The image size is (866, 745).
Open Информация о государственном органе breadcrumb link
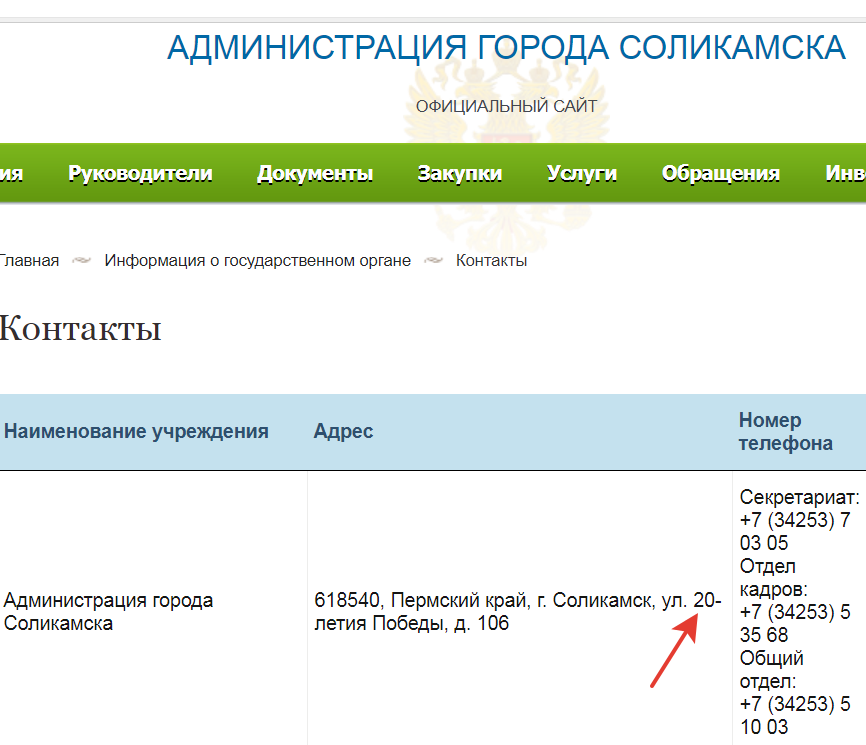click(x=257, y=261)
